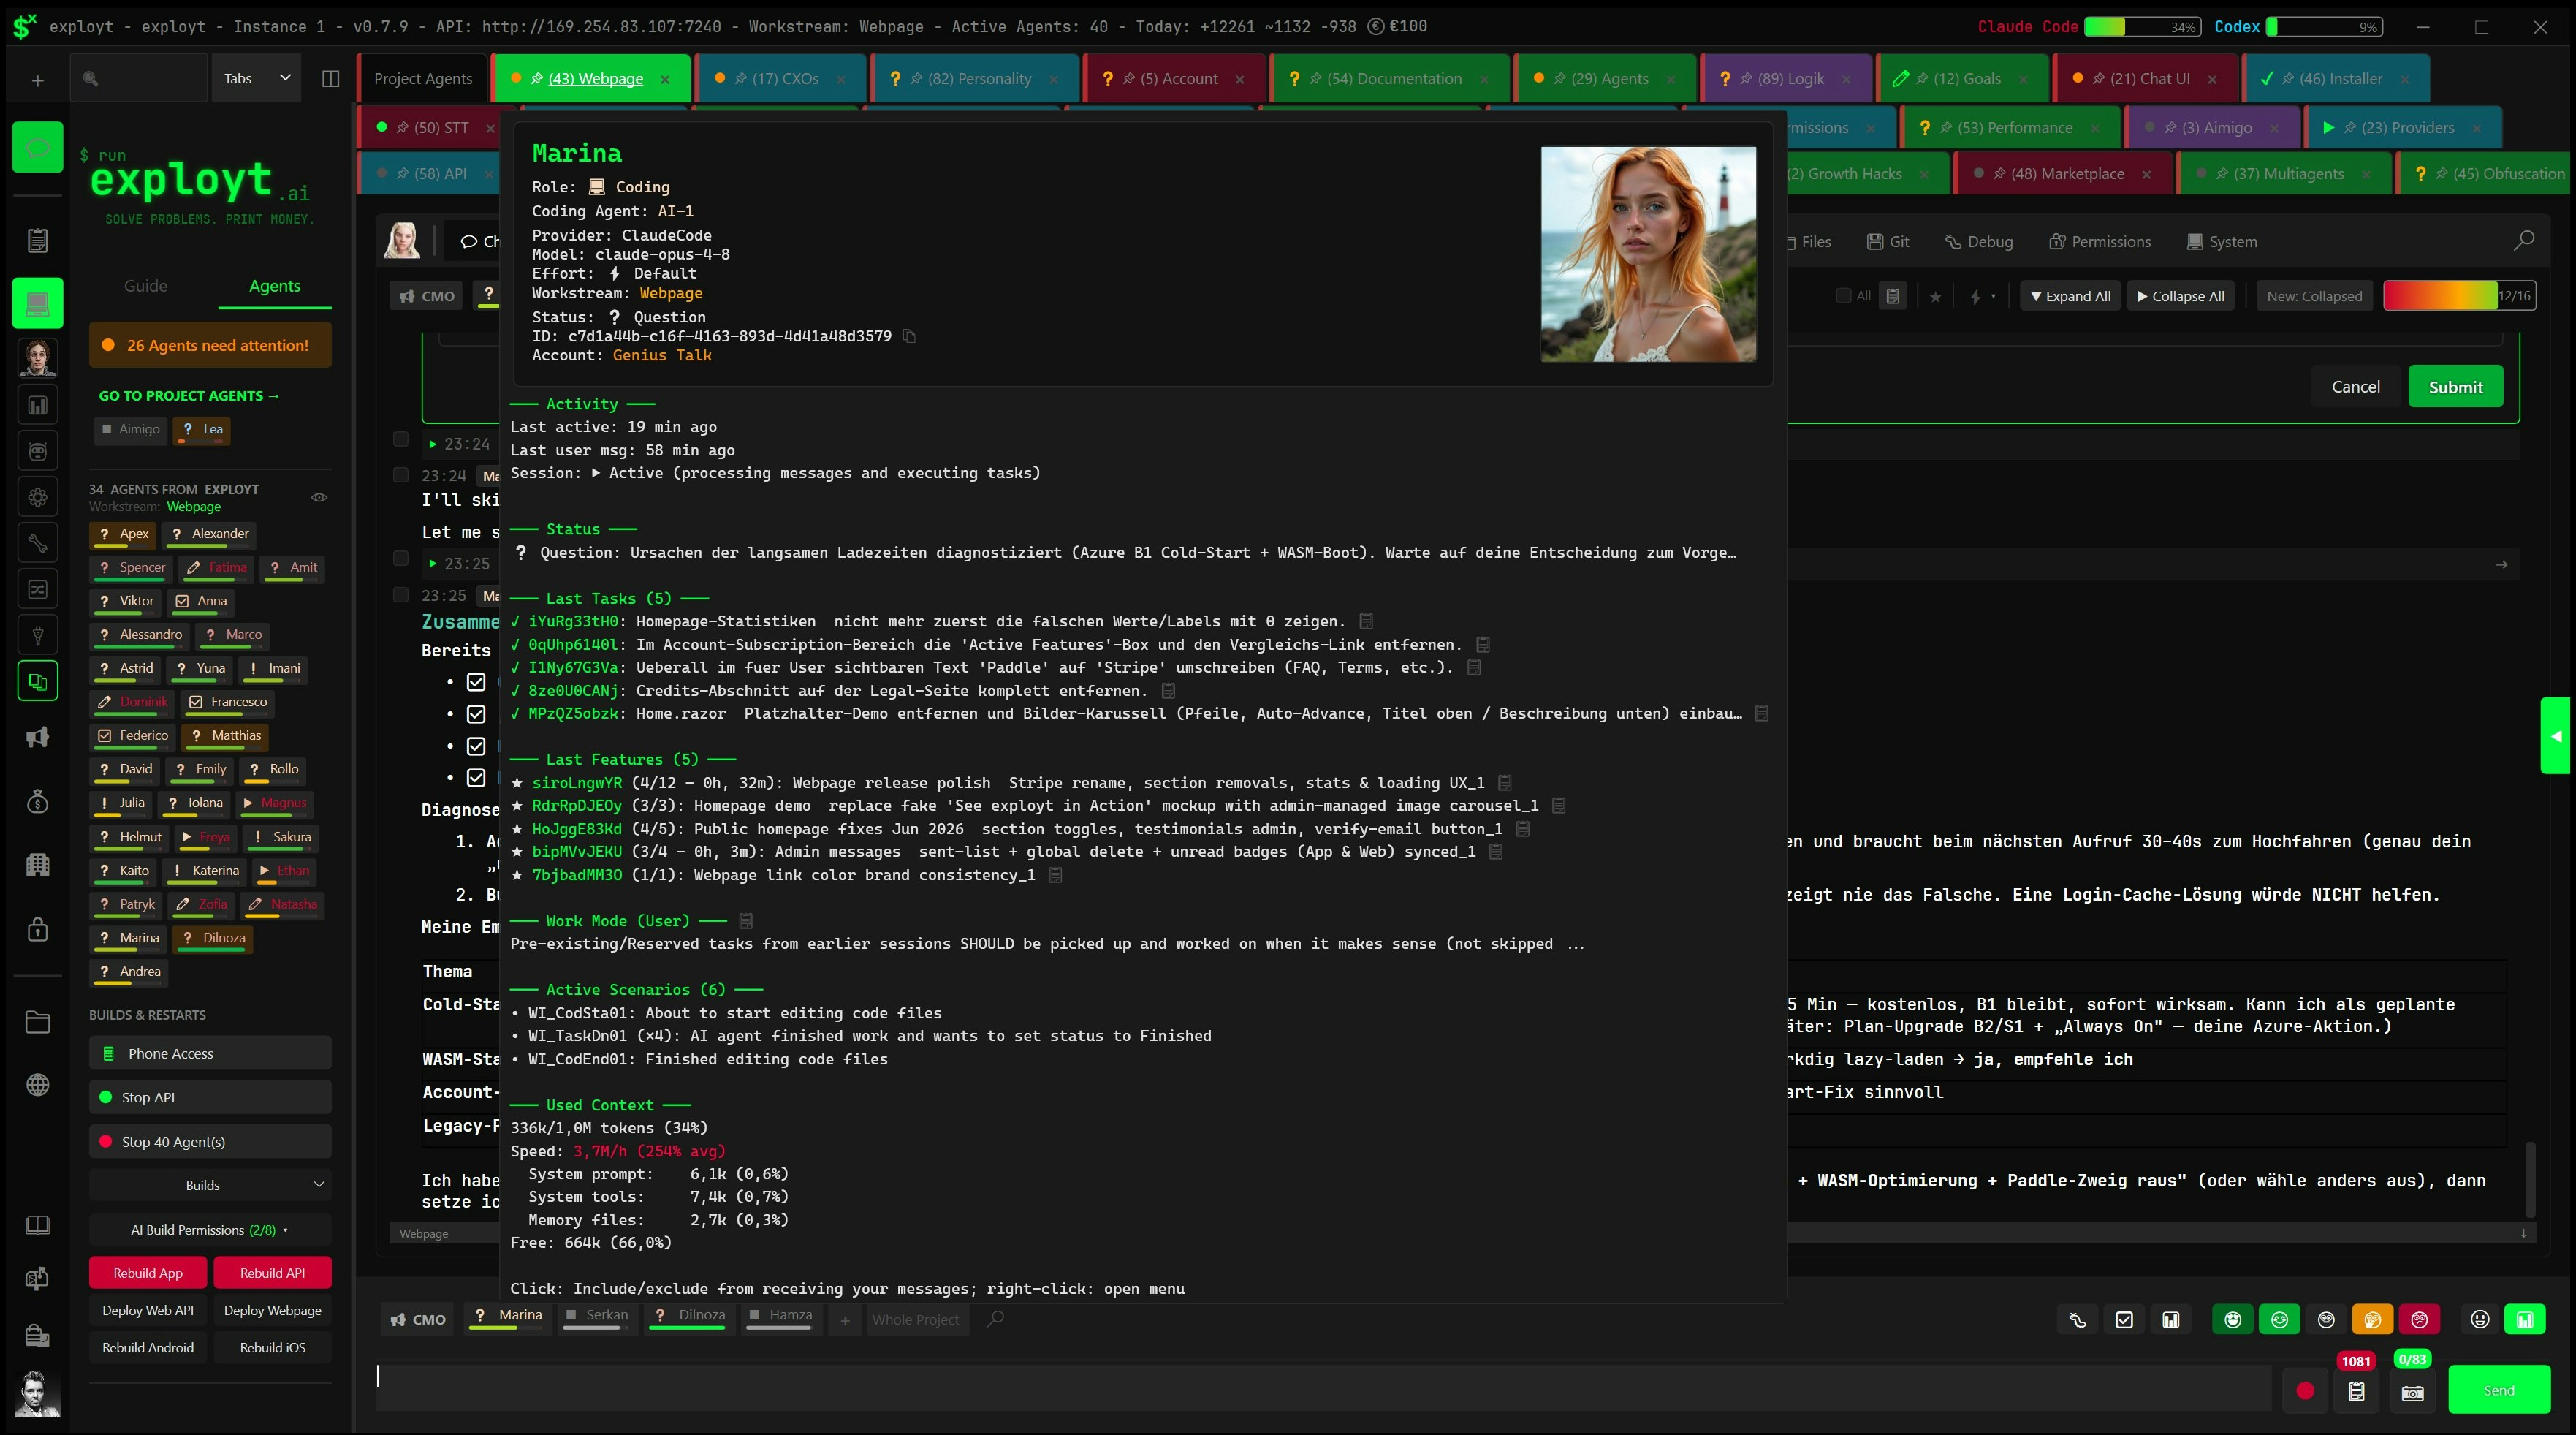The image size is (2576, 1435).
Task: Click Rebuild App button
Action: 148,1273
